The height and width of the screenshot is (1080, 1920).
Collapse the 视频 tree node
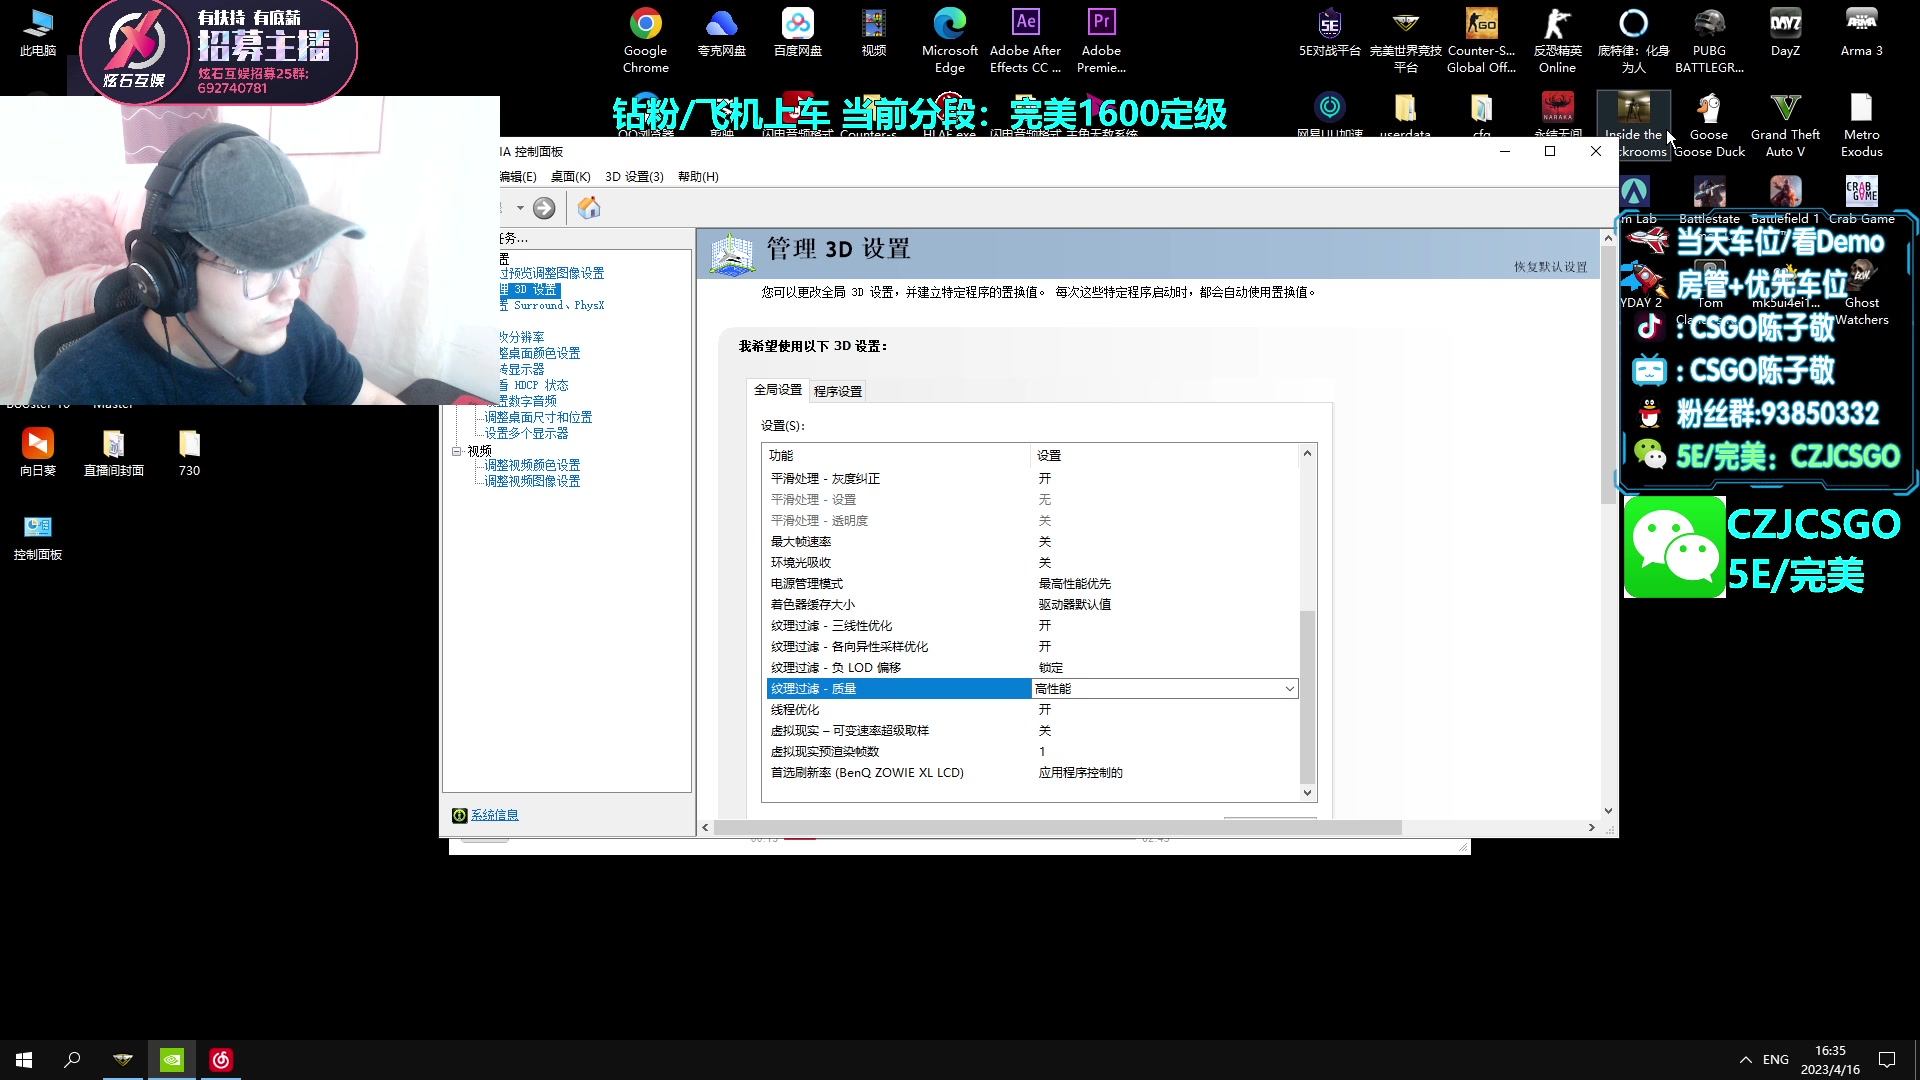coord(456,450)
